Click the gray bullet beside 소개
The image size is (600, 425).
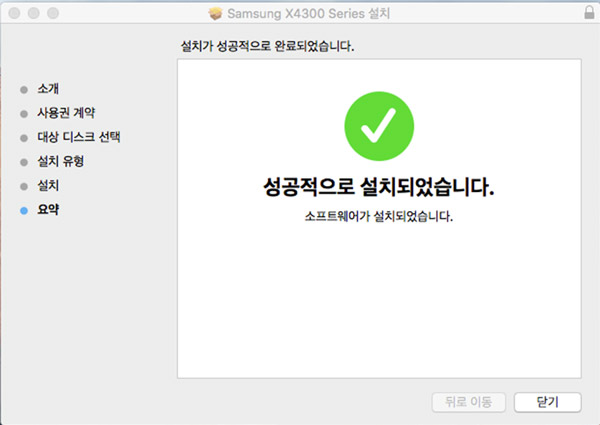(x=24, y=90)
